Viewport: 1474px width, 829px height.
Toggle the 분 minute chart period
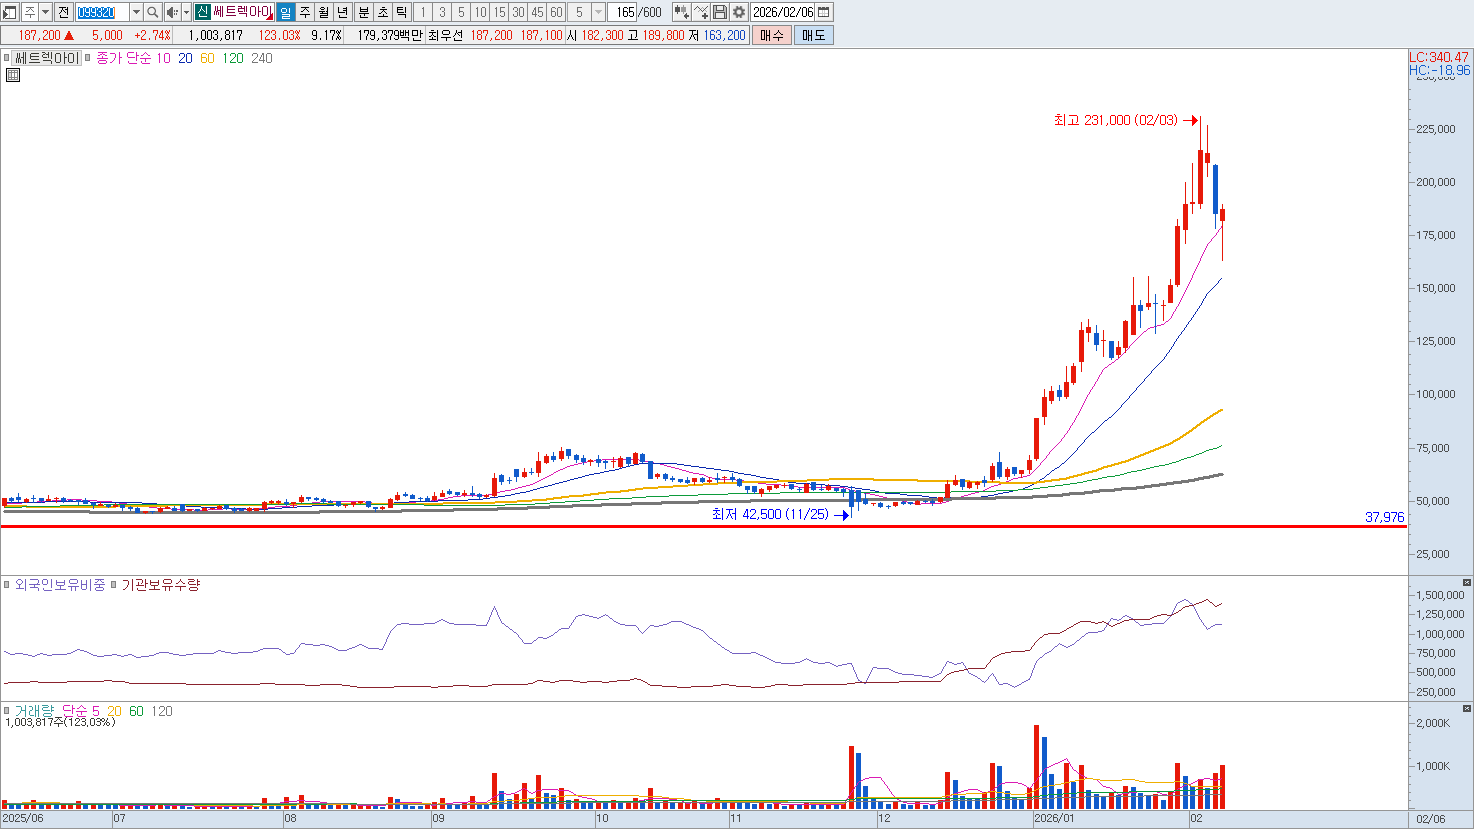click(x=363, y=12)
